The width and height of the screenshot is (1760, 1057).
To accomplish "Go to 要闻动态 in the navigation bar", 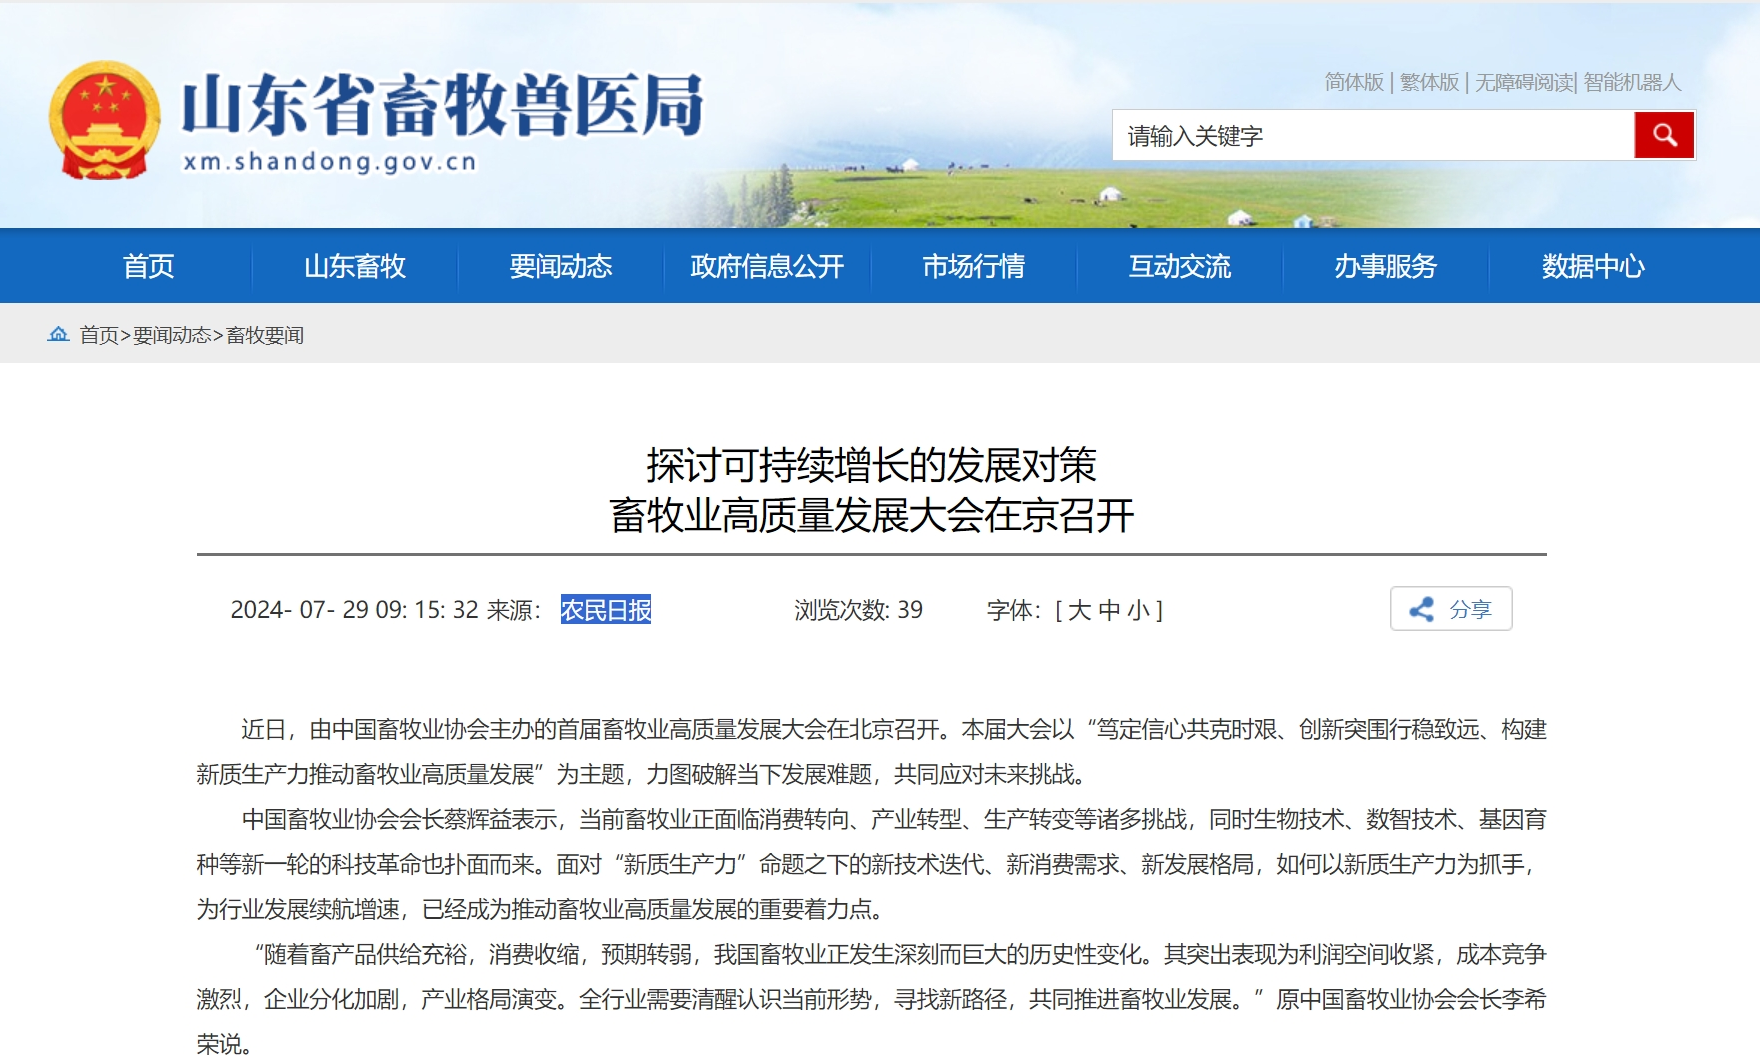I will click(561, 266).
